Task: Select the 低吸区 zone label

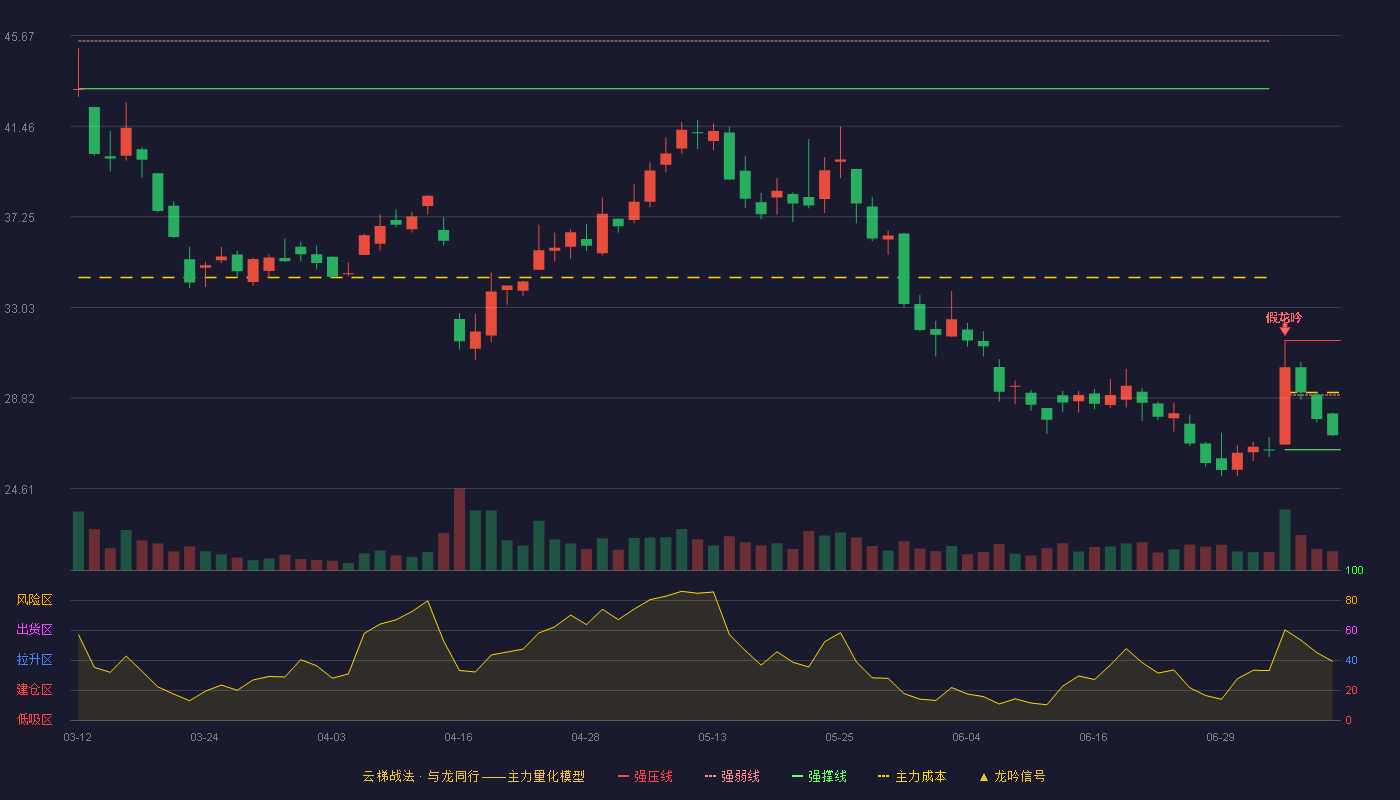Action: tap(34, 720)
